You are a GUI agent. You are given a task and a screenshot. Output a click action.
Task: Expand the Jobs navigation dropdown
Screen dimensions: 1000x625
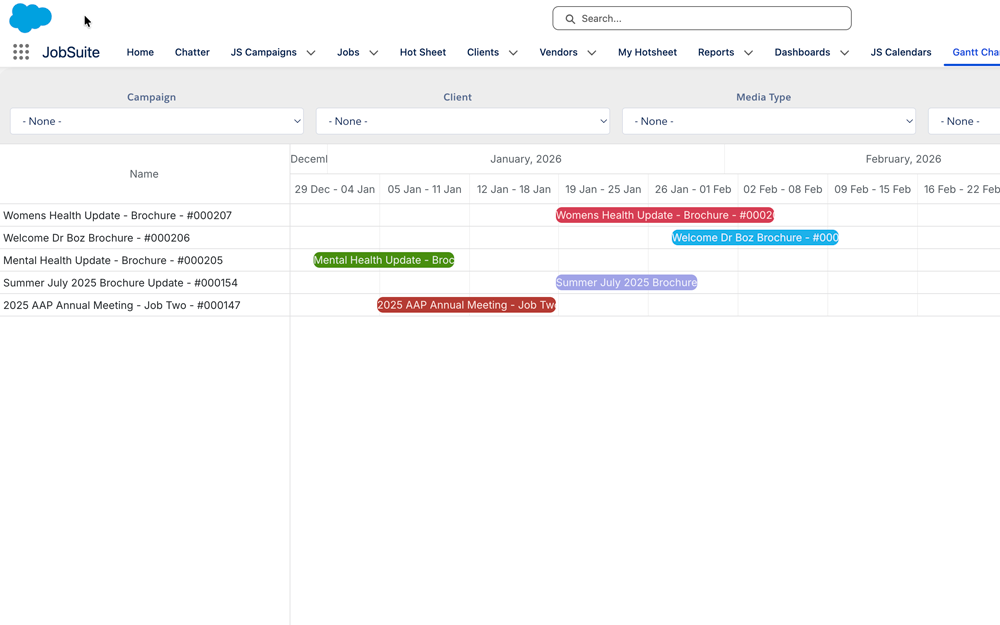(x=373, y=52)
